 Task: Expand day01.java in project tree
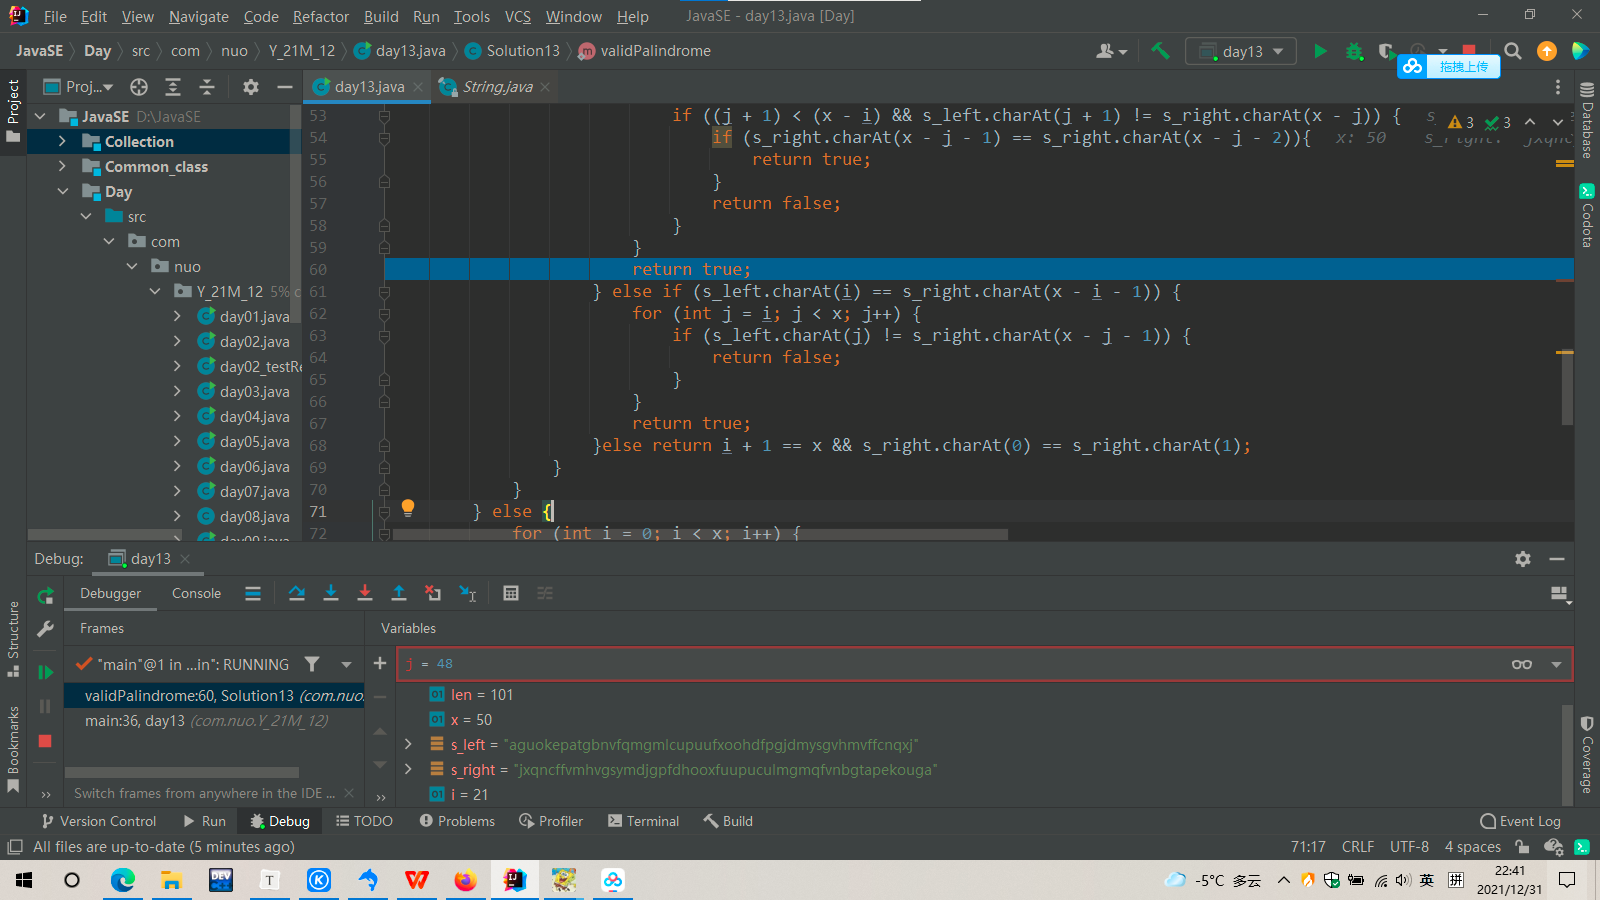pos(177,316)
